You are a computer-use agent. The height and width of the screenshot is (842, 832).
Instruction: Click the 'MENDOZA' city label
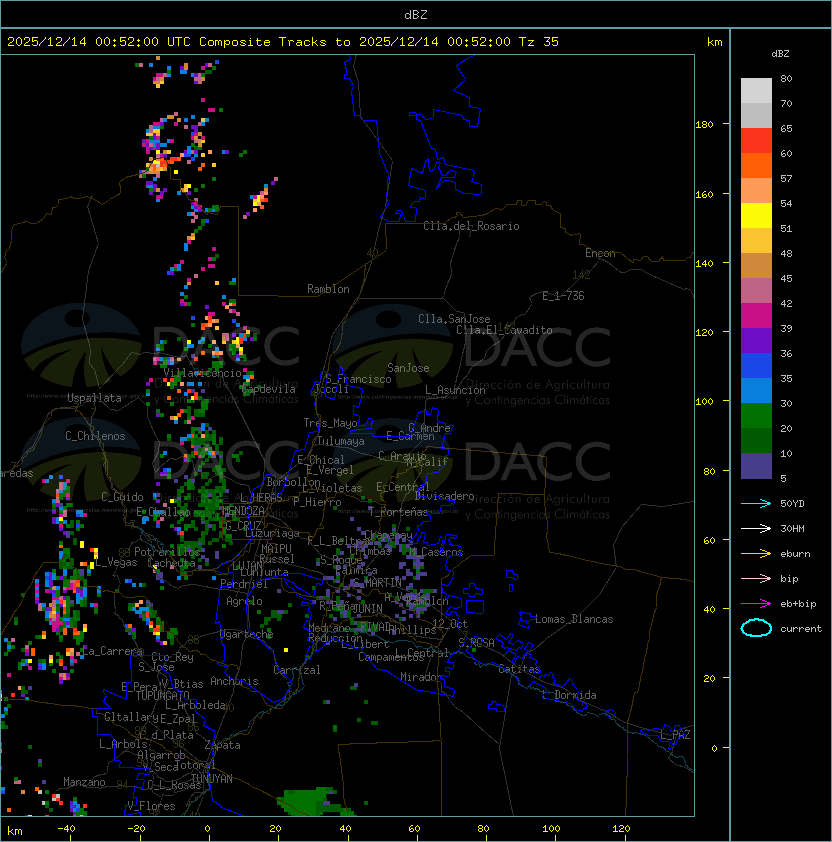coord(243,510)
